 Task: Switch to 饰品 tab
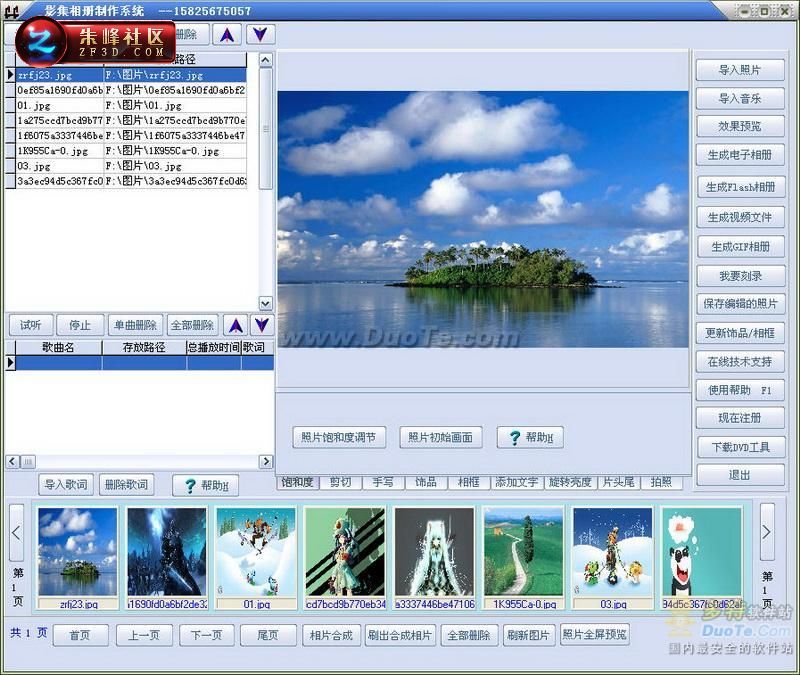[x=426, y=482]
